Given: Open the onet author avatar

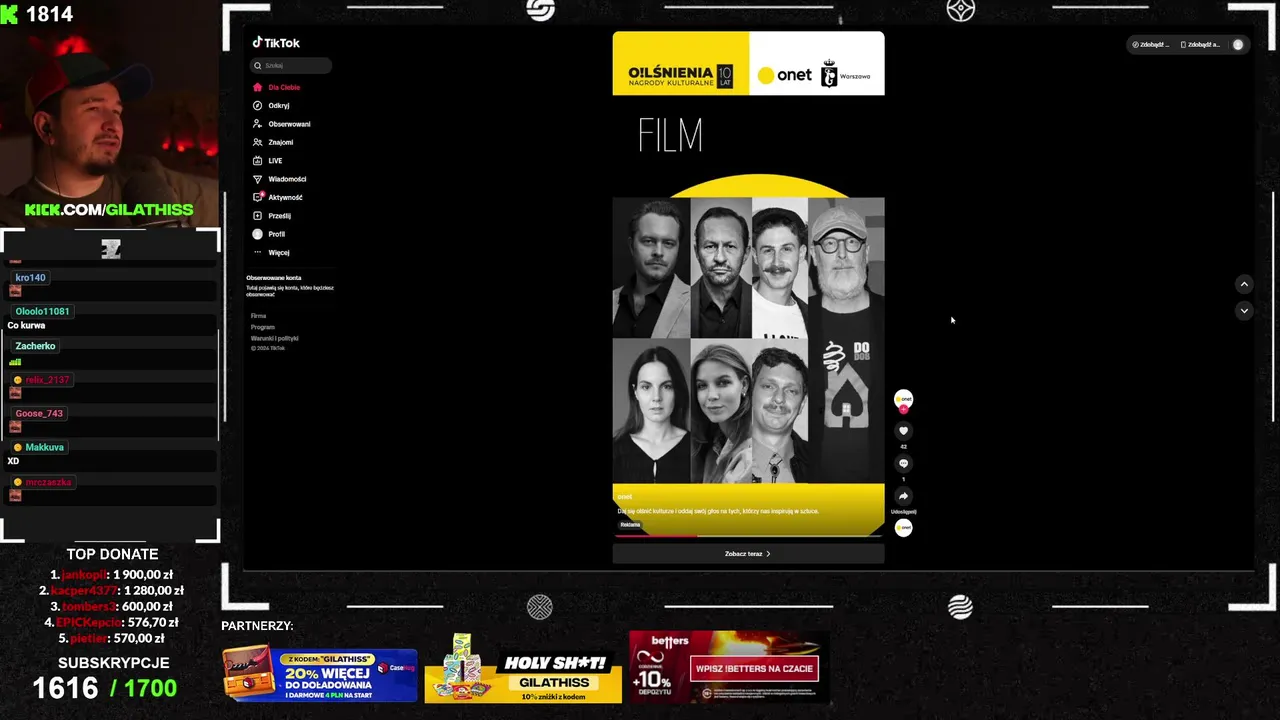Looking at the screenshot, I should coord(903,398).
